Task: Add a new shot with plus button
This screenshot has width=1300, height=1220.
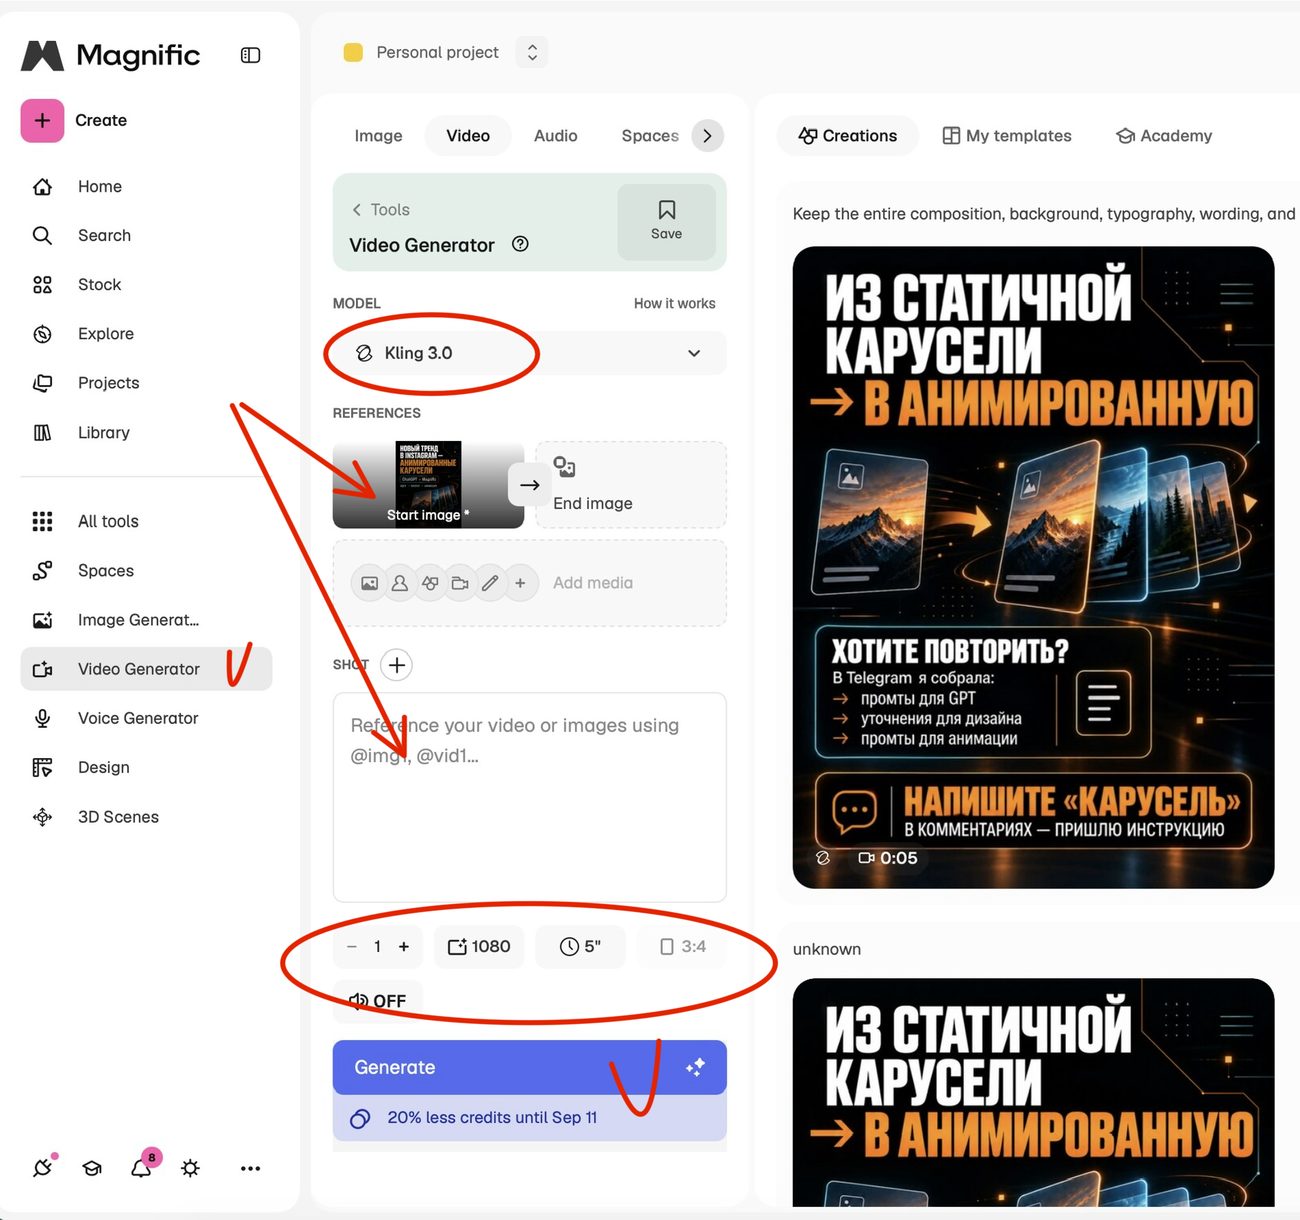Action: 397,665
